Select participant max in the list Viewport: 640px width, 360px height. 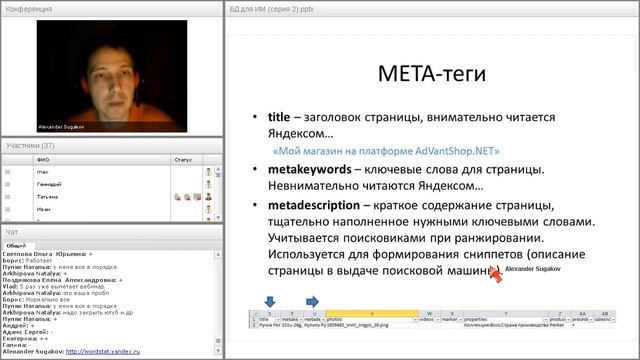pos(42,172)
